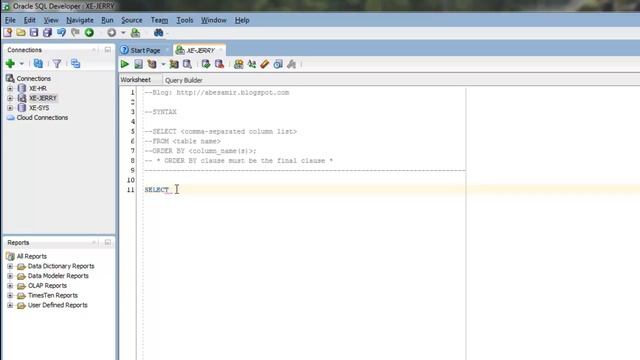Screen dimensions: 640x360
Task: Expand User Defined Reports folder
Action: [10, 305]
